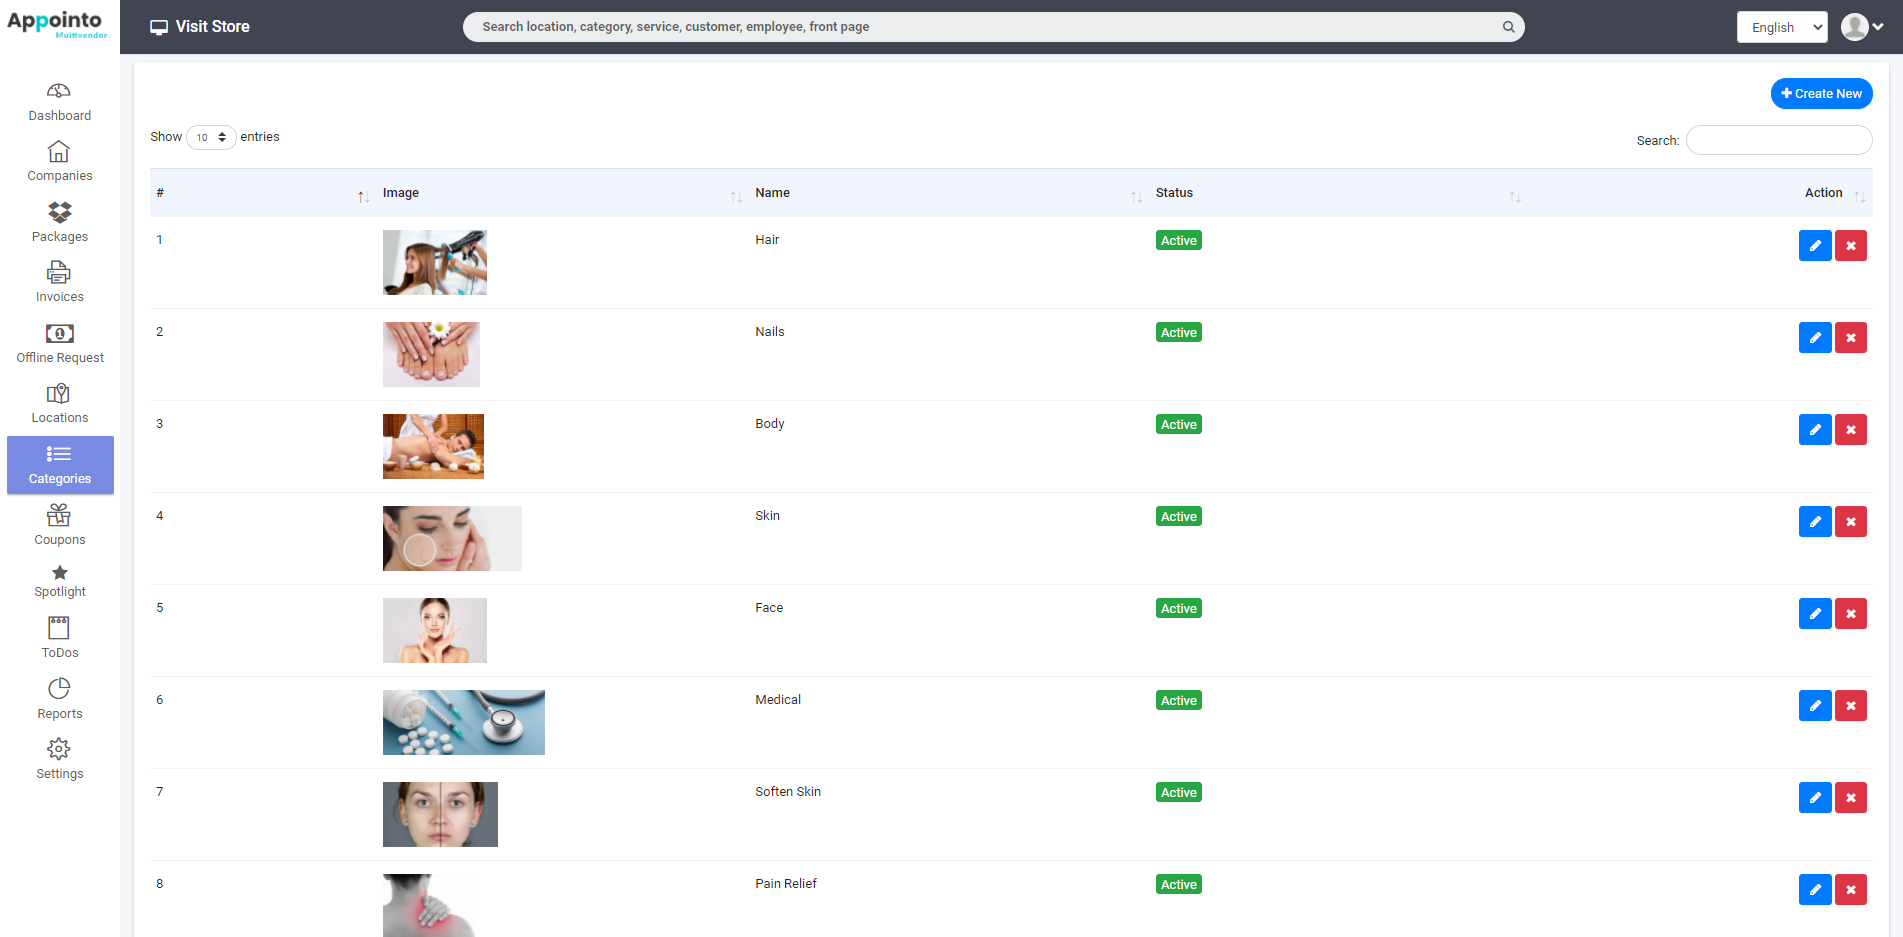Screen dimensions: 1903x937
Task: Click the Medical category image thumbnail
Action: (x=463, y=722)
